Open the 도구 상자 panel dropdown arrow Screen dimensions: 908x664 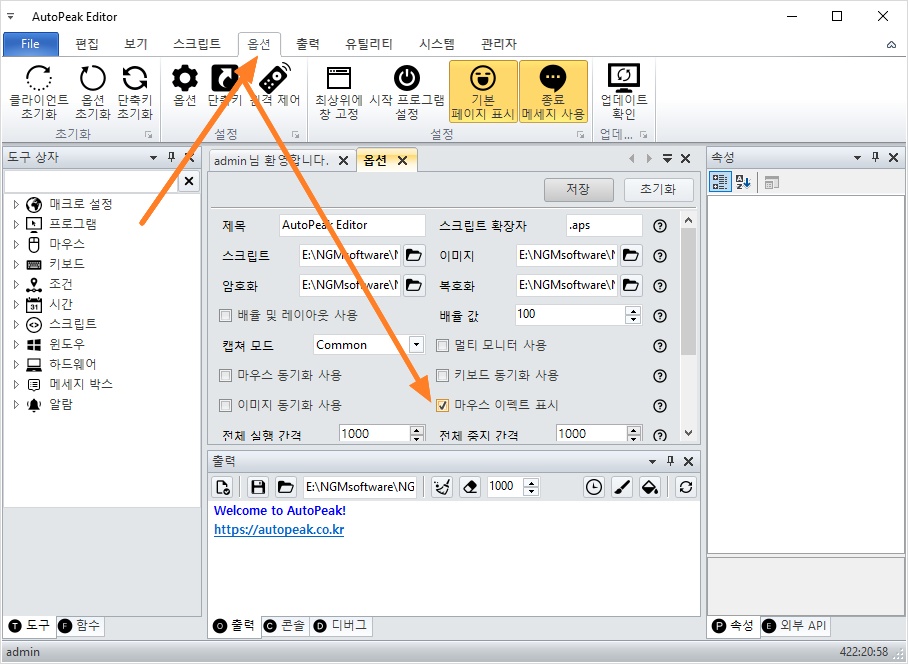[x=153, y=157]
